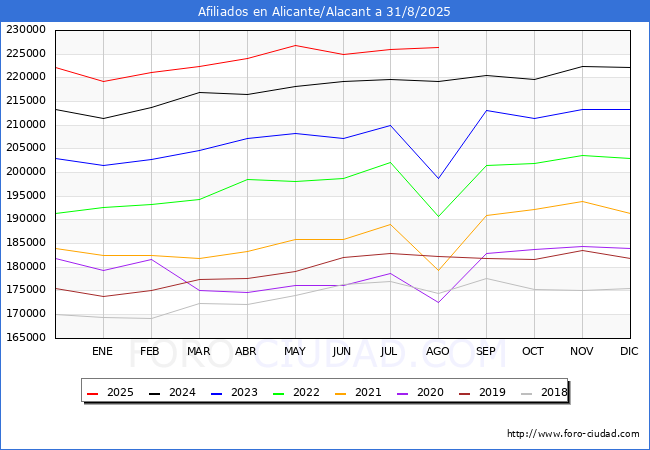Click the 225000 y-axis value

[x=26, y=53]
